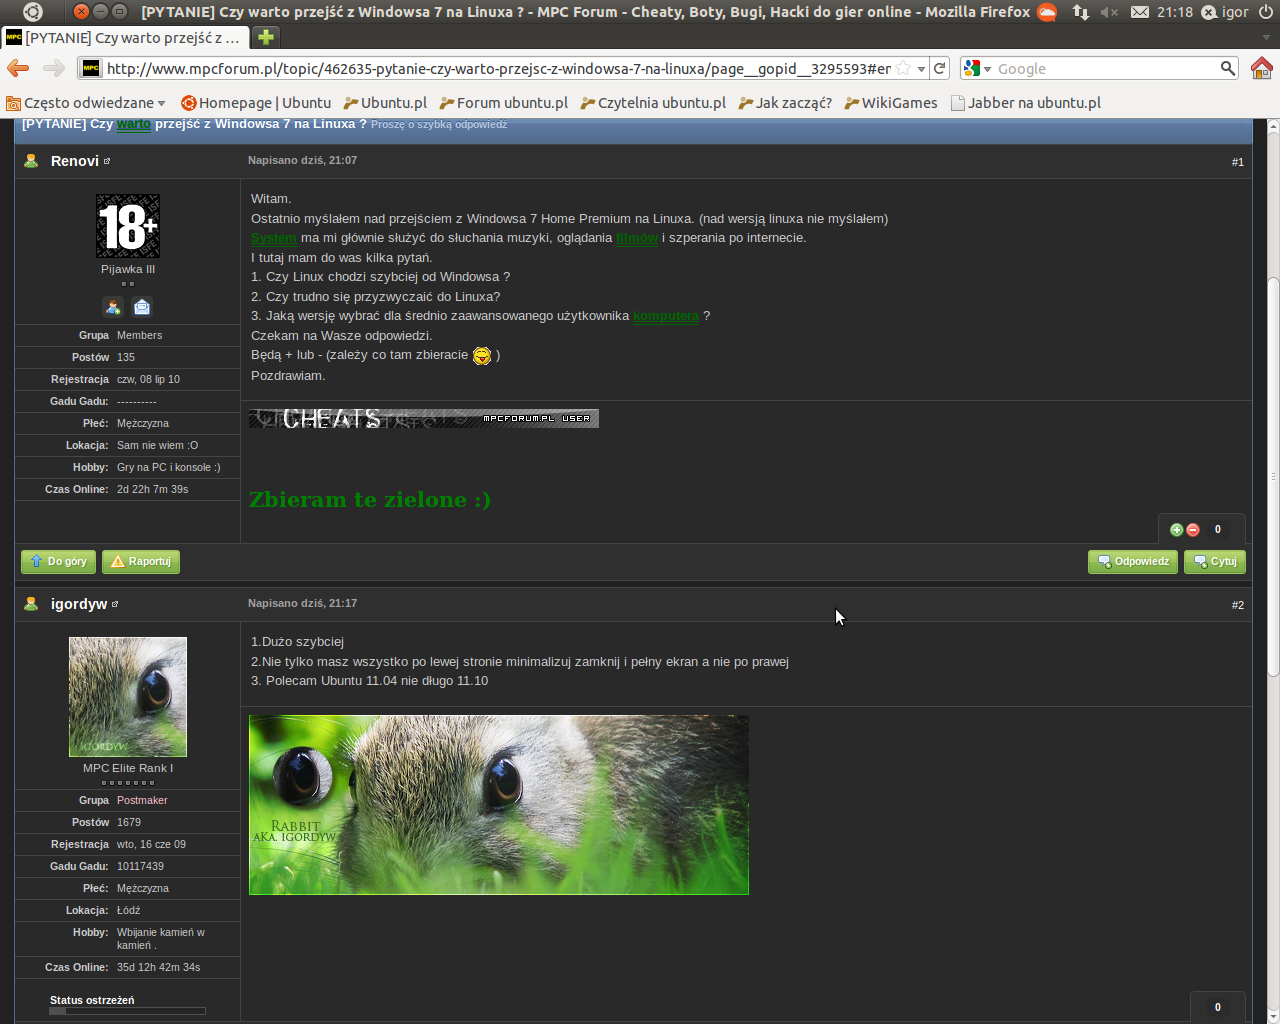Open permalink #1 of first post
The height and width of the screenshot is (1024, 1280).
pyautogui.click(x=1238, y=162)
